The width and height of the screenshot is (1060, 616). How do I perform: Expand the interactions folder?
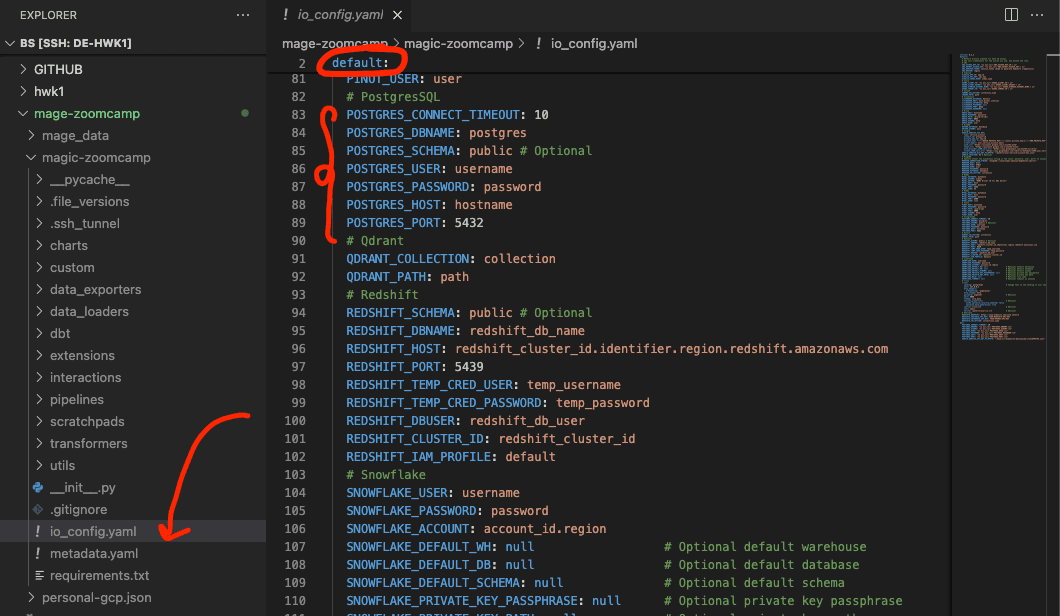pyautogui.click(x=39, y=377)
